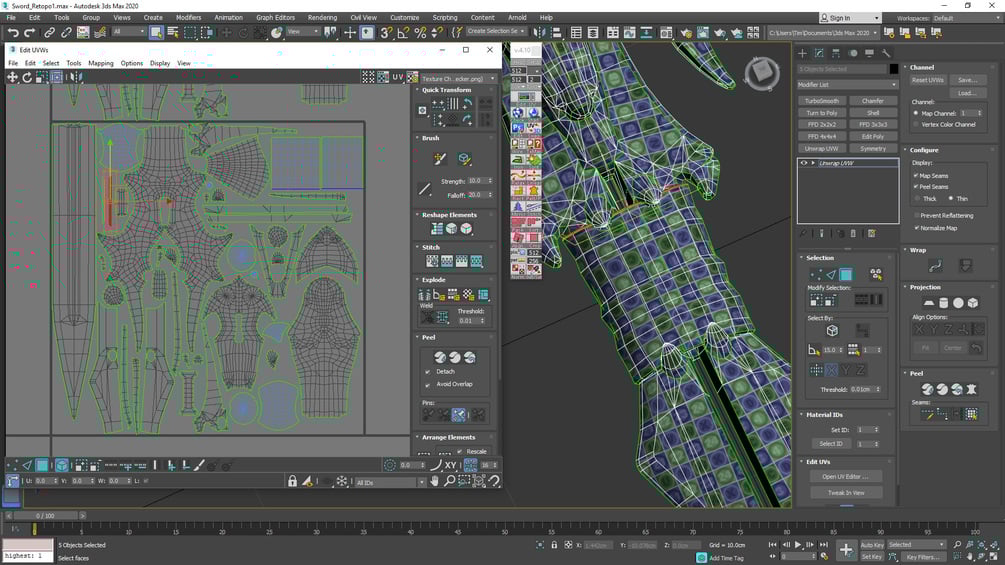This screenshot has width=1005, height=565.
Task: Select the Move tool in UV editor
Action: point(12,77)
